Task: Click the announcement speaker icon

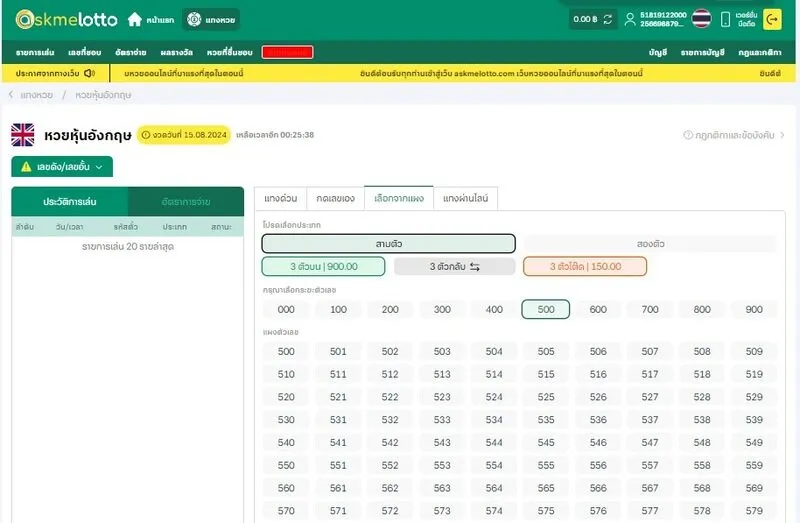Action: (x=89, y=73)
